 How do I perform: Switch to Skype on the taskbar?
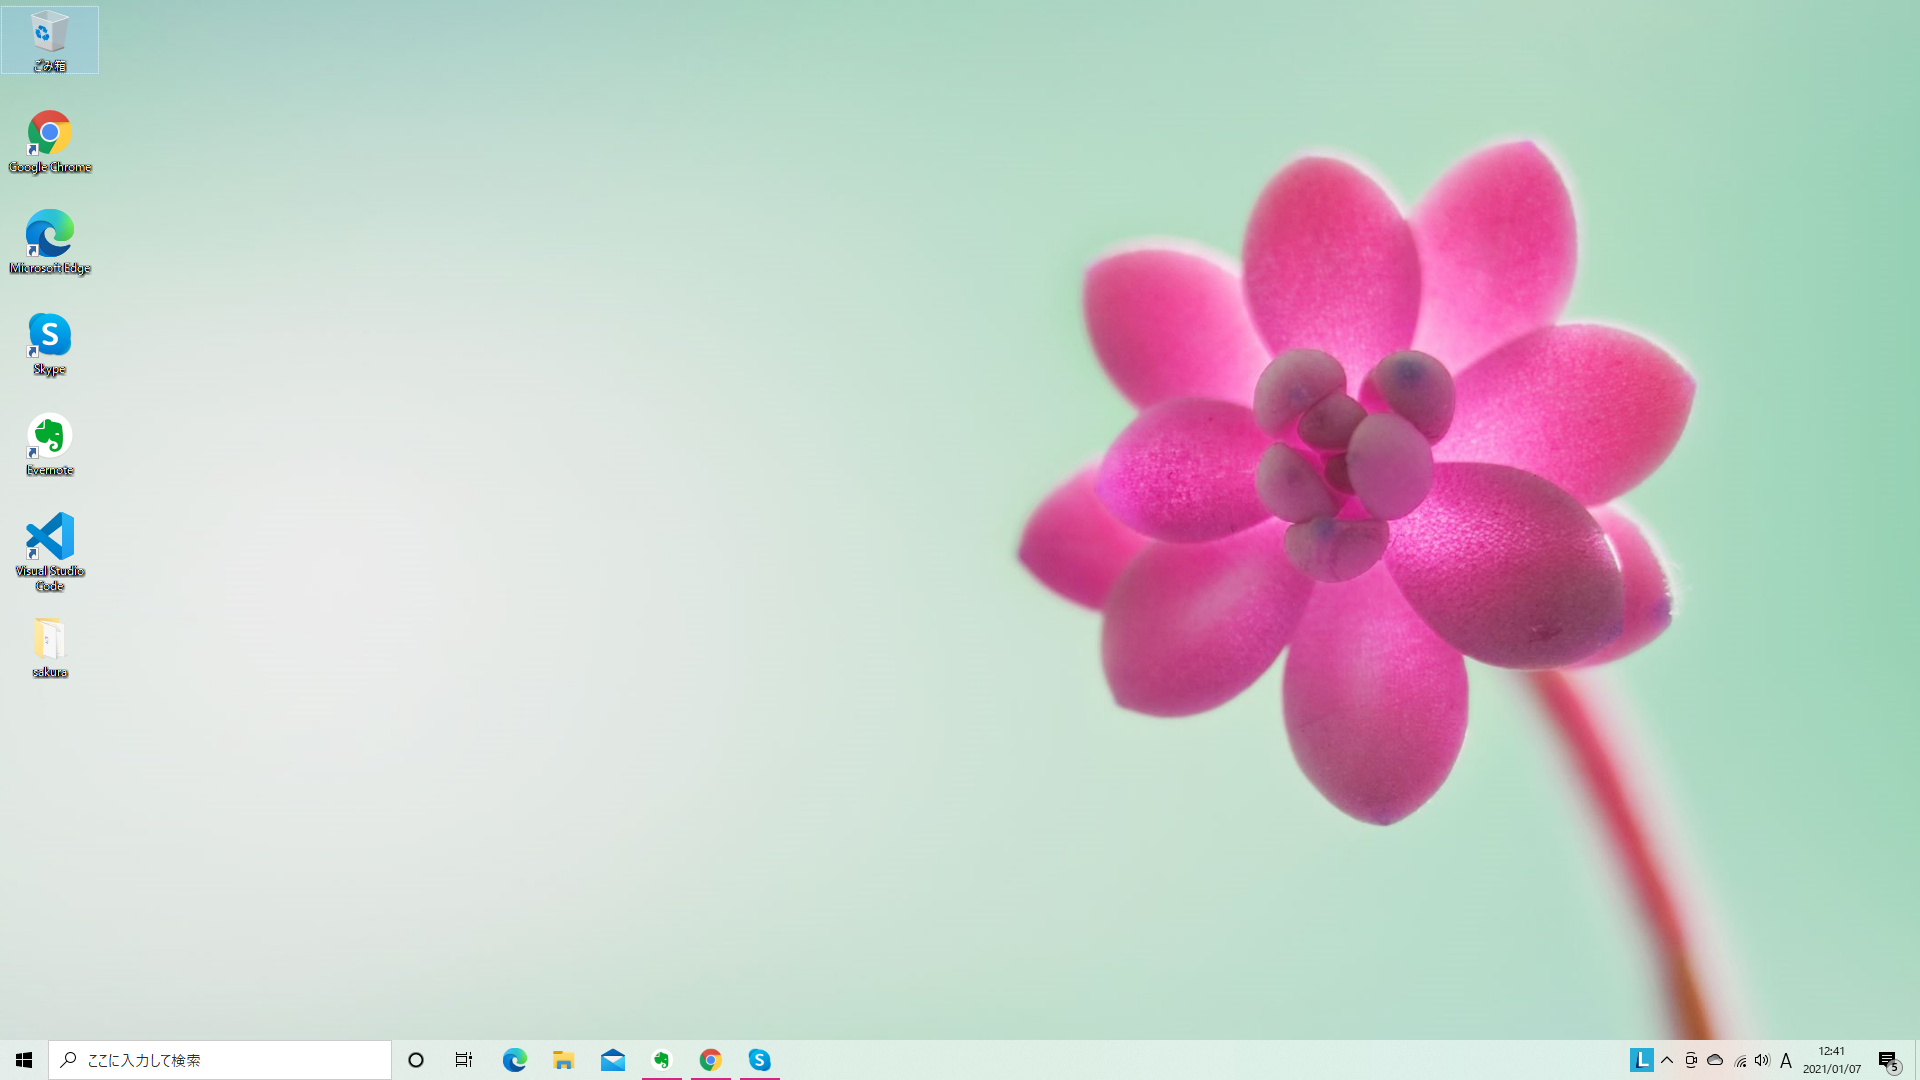click(759, 1060)
